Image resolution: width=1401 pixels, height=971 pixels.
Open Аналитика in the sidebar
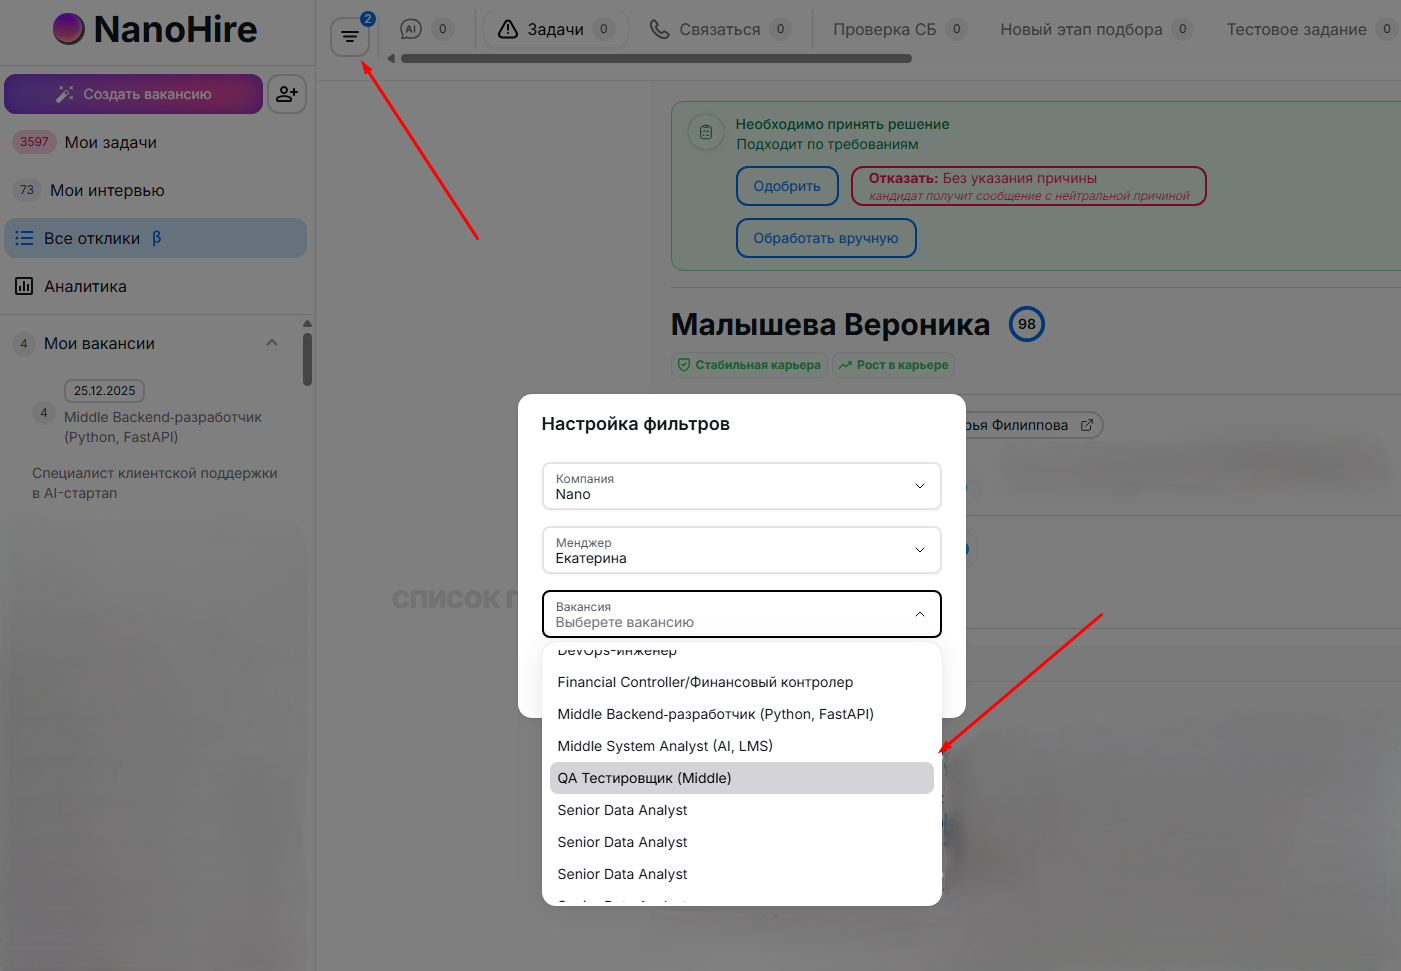click(155, 286)
